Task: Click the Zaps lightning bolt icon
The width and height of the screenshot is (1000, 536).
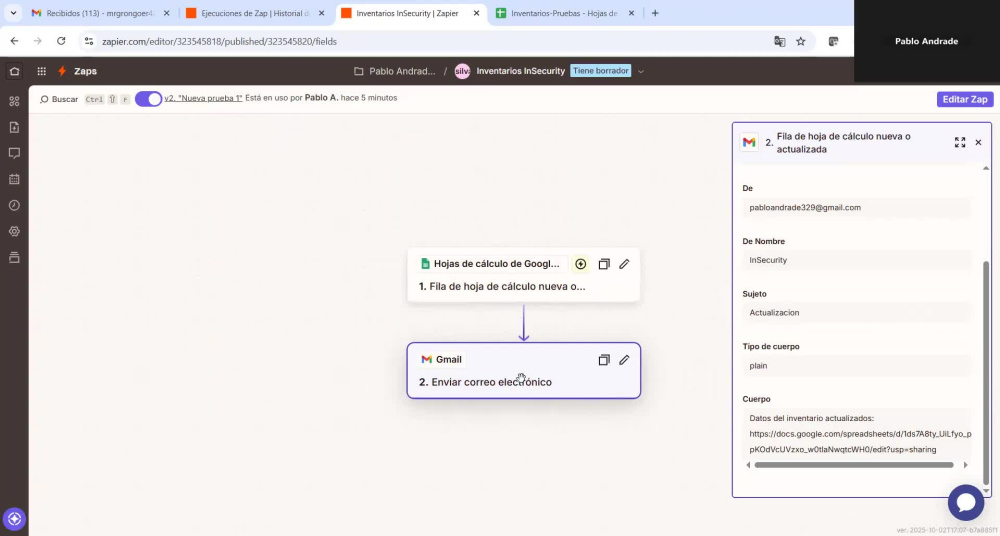Action: click(x=62, y=71)
